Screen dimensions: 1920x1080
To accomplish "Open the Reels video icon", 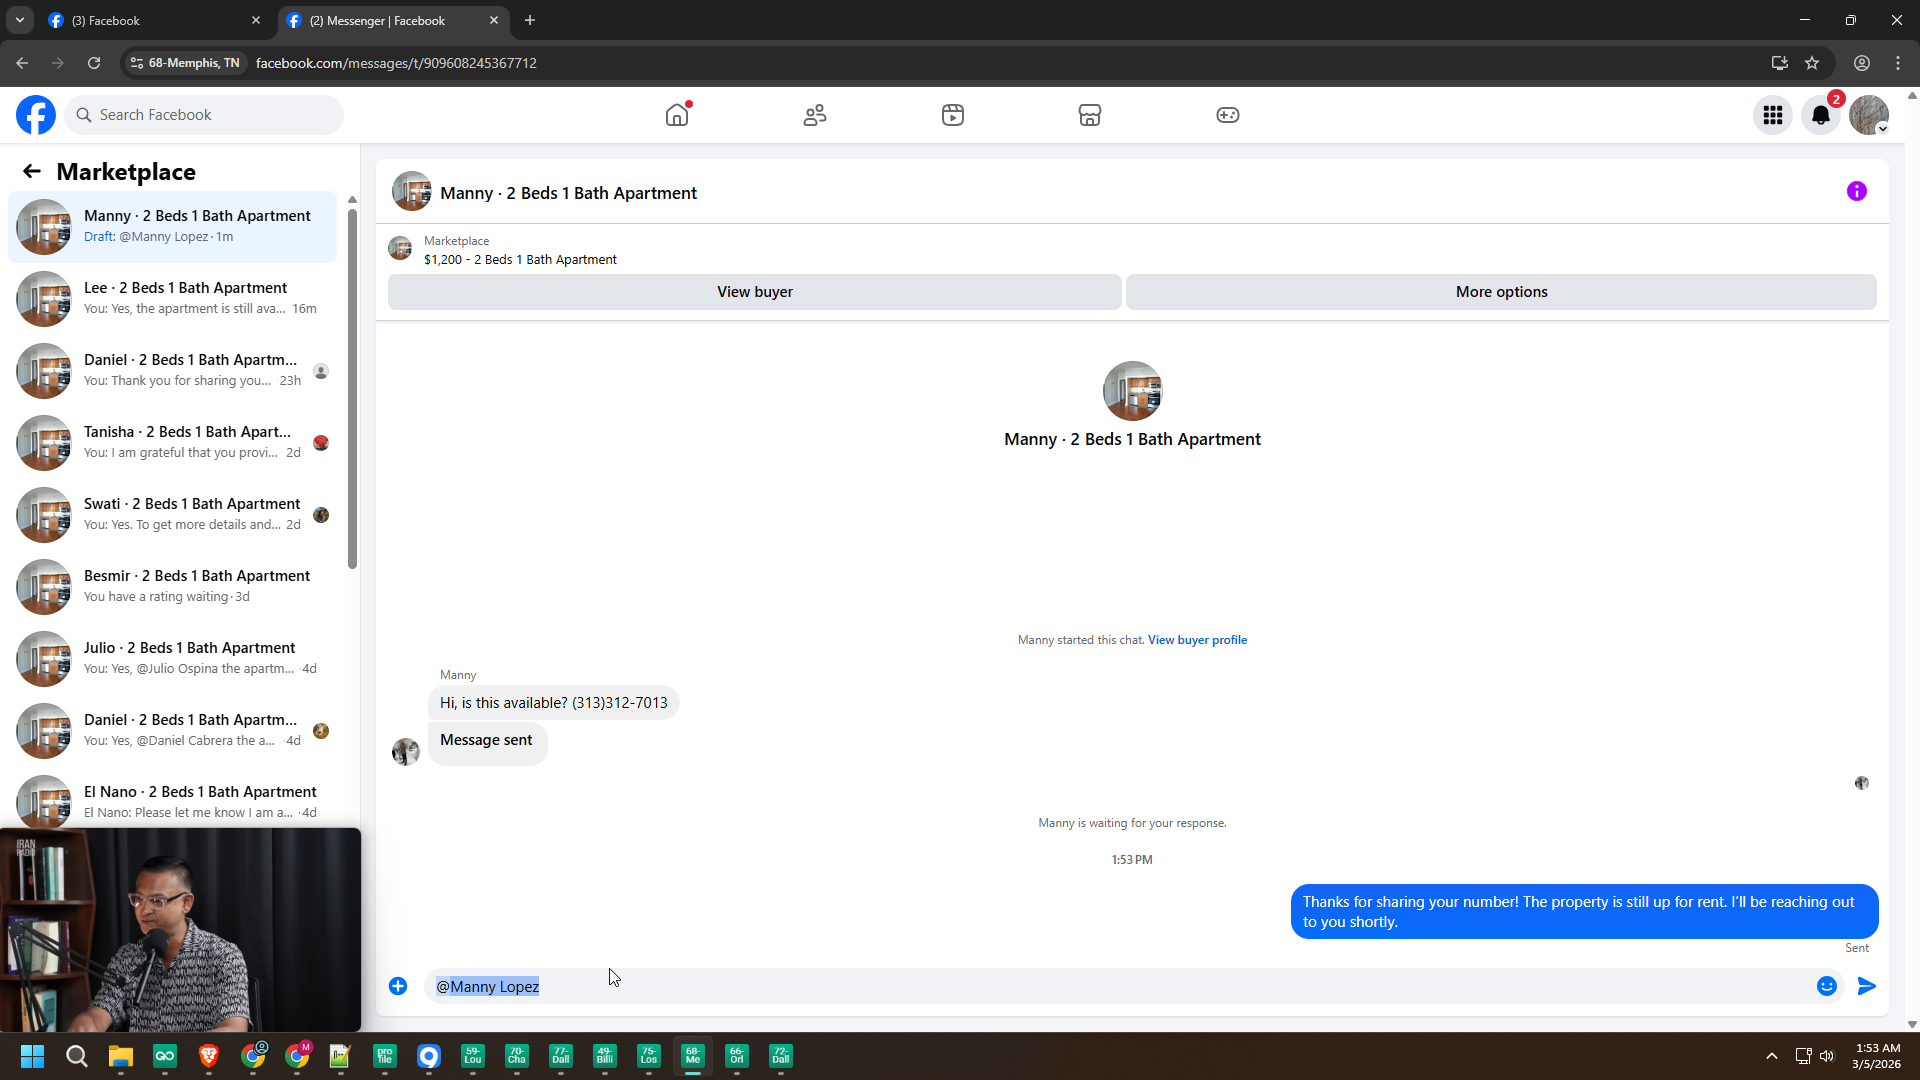I will [953, 115].
